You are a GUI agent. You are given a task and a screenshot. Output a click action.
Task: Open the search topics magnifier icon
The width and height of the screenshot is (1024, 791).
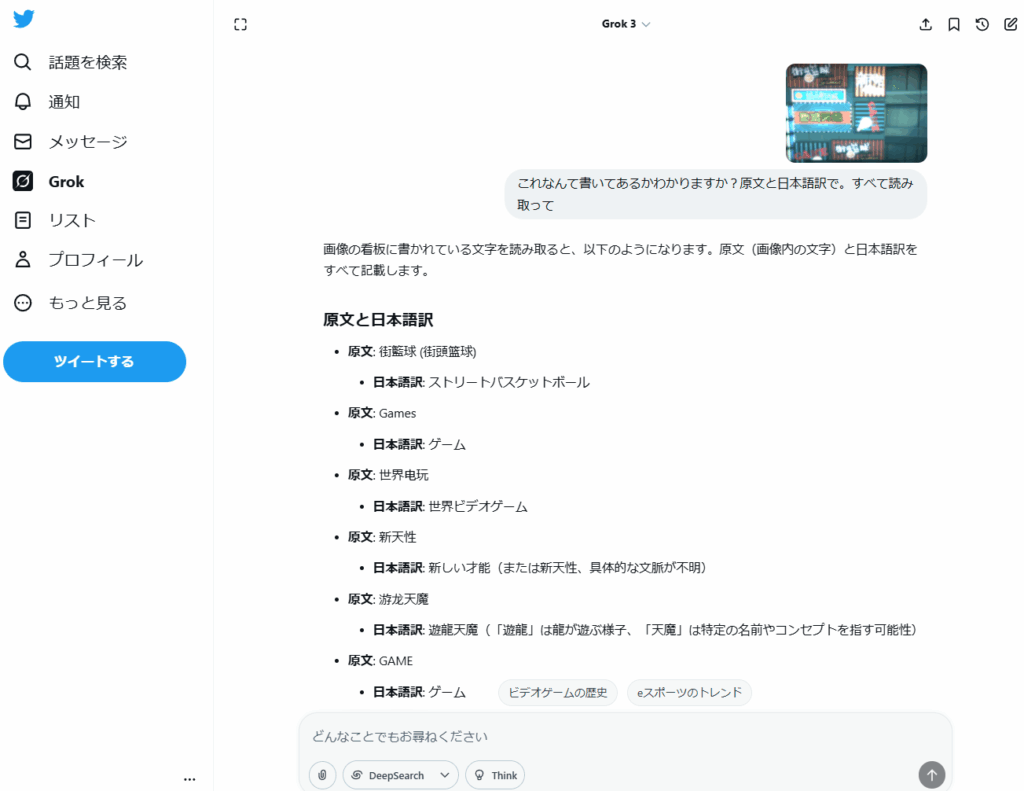coord(22,62)
